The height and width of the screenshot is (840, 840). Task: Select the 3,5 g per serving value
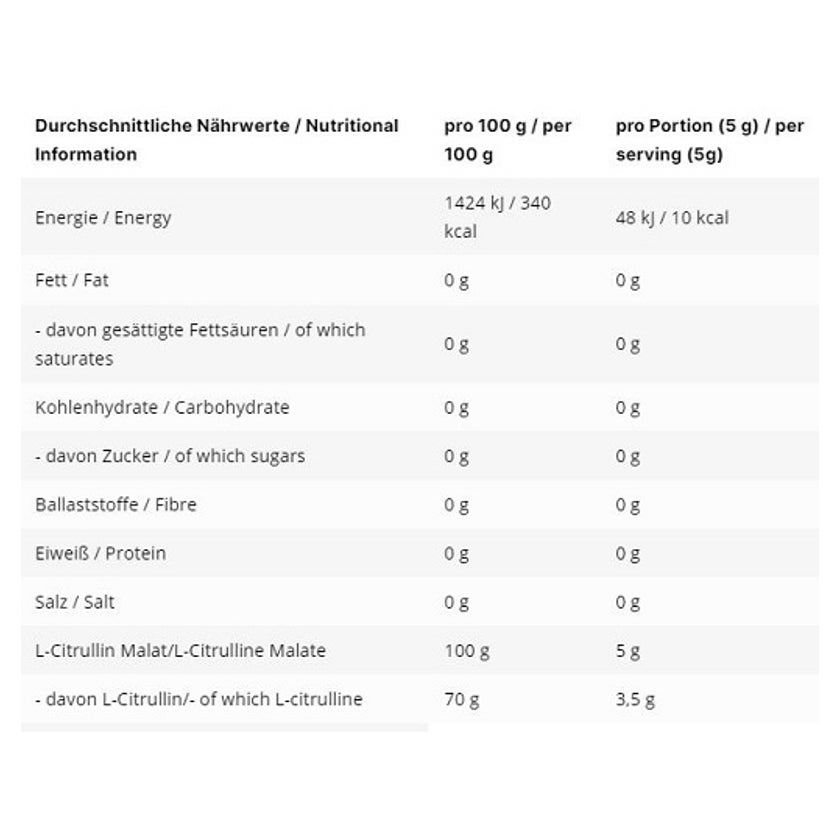pyautogui.click(x=635, y=700)
